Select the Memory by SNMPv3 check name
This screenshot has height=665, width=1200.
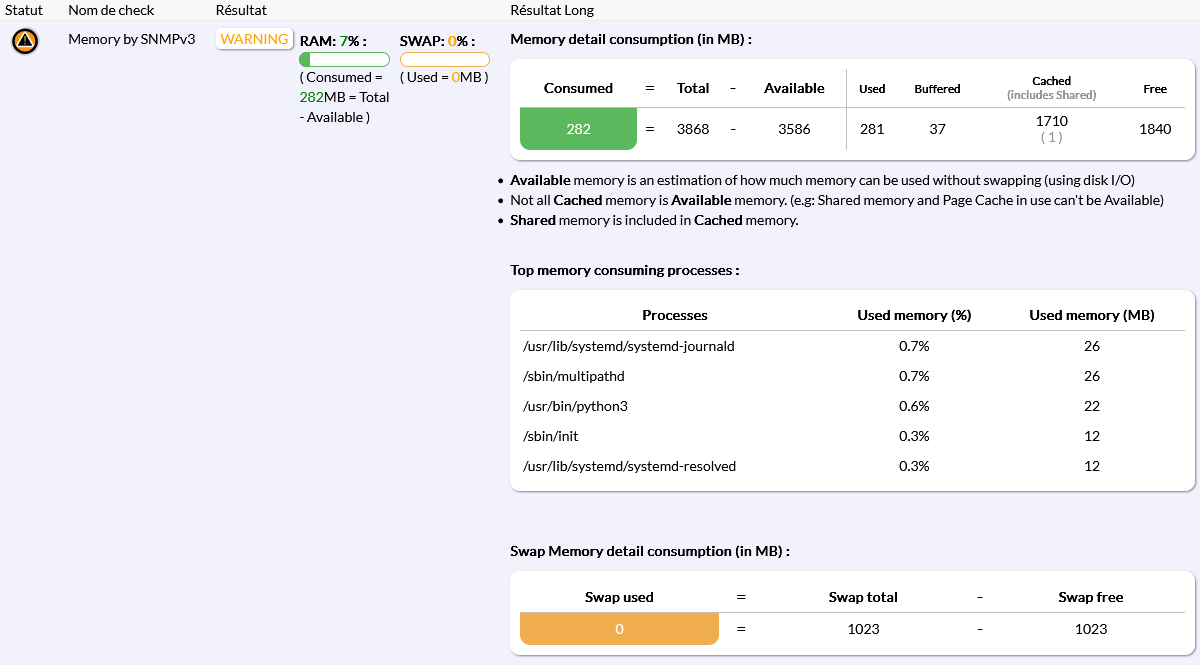[x=131, y=39]
